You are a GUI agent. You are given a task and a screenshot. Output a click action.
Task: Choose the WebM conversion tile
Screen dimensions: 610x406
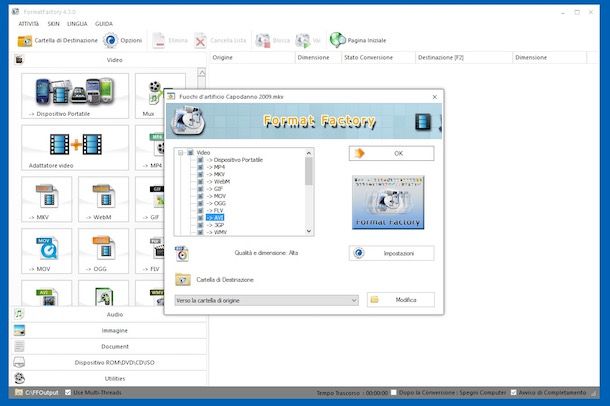click(103, 199)
